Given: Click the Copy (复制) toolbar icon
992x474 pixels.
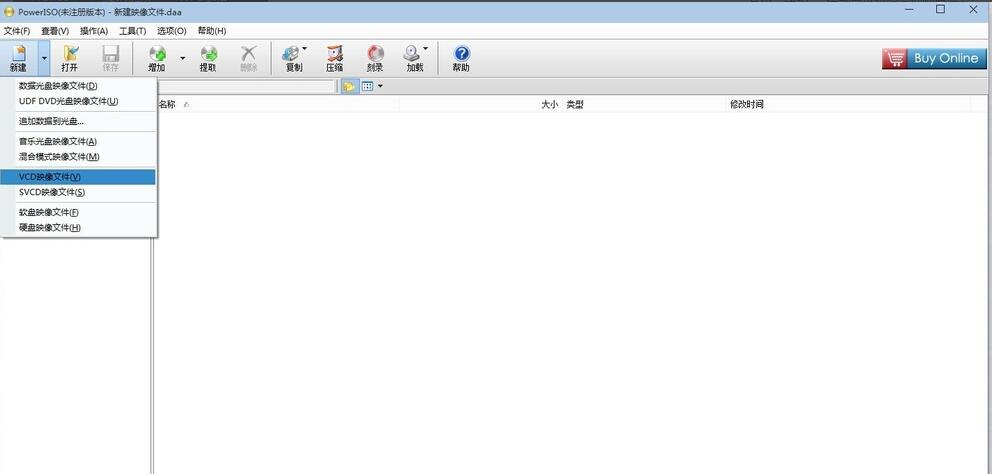Looking at the screenshot, I should tap(294, 58).
